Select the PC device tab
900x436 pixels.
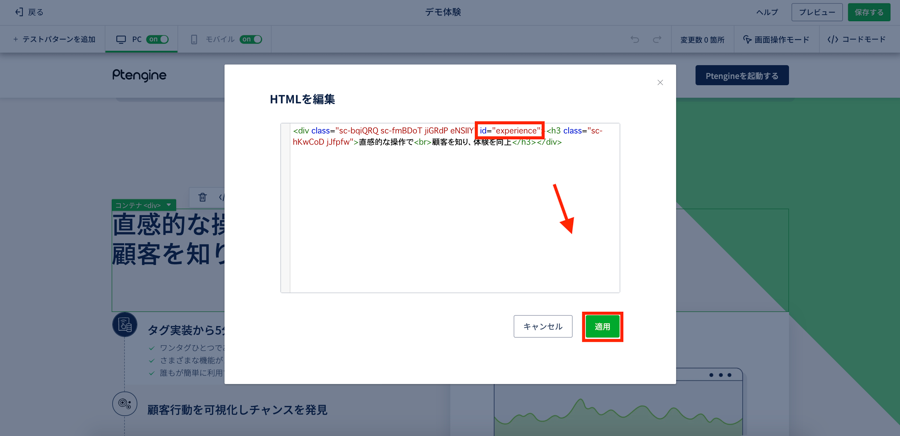(x=129, y=40)
